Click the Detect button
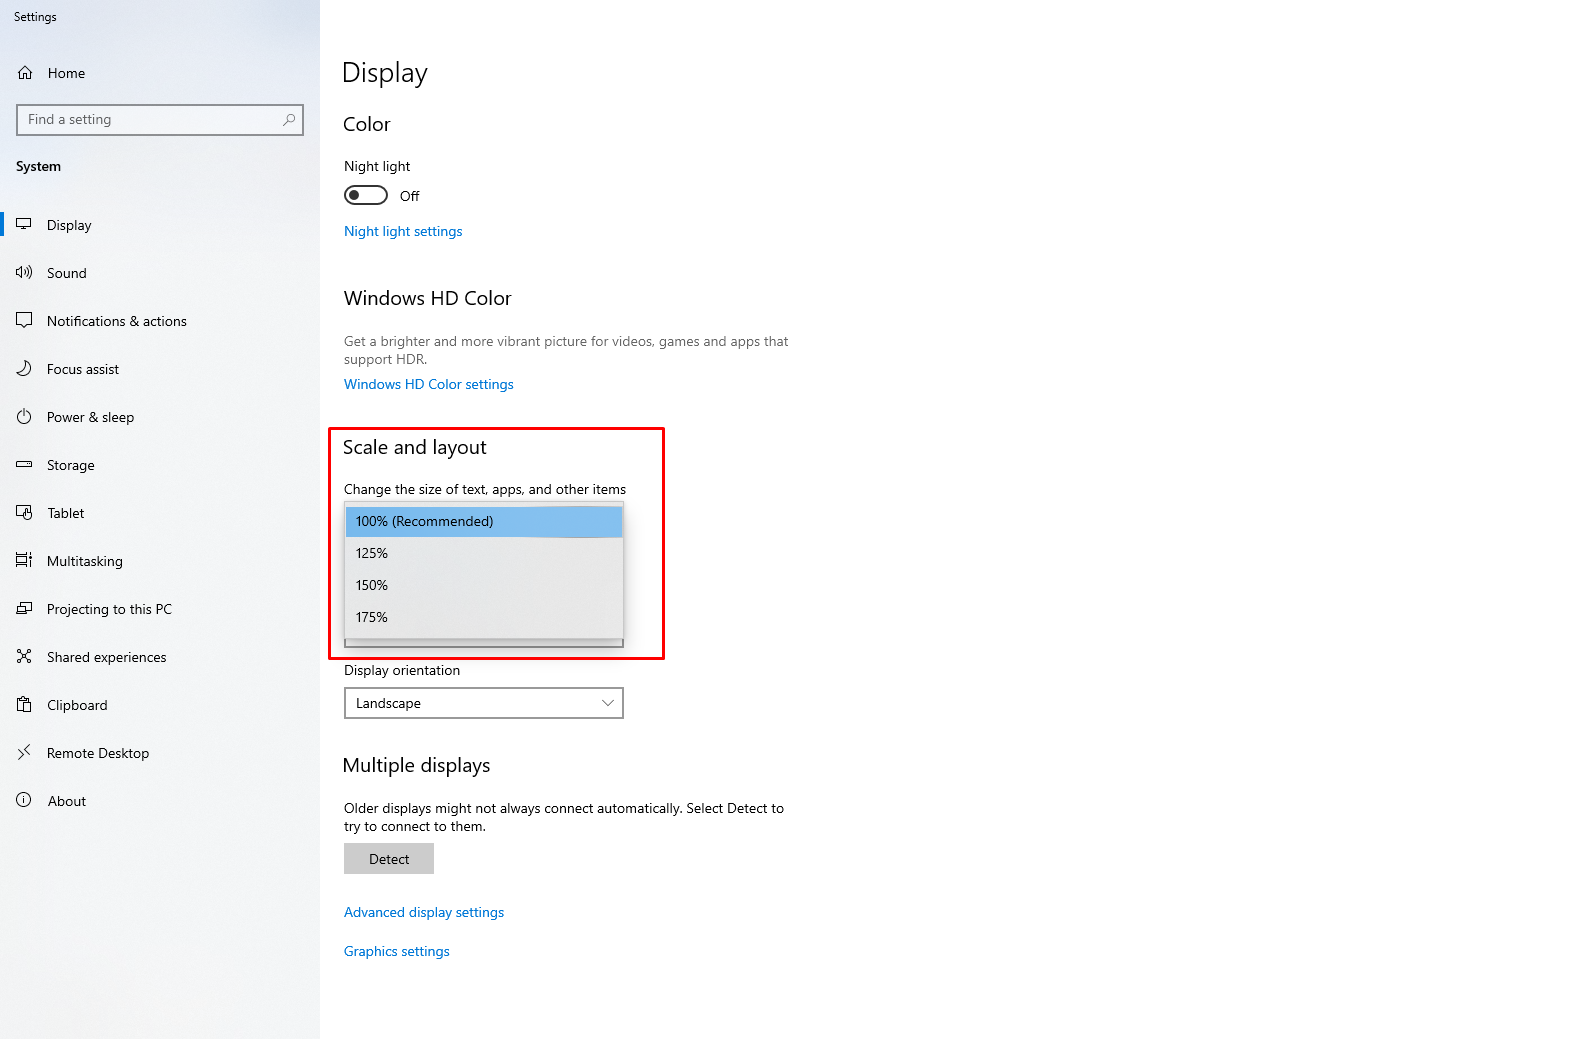Image resolution: width=1595 pixels, height=1039 pixels. [389, 859]
